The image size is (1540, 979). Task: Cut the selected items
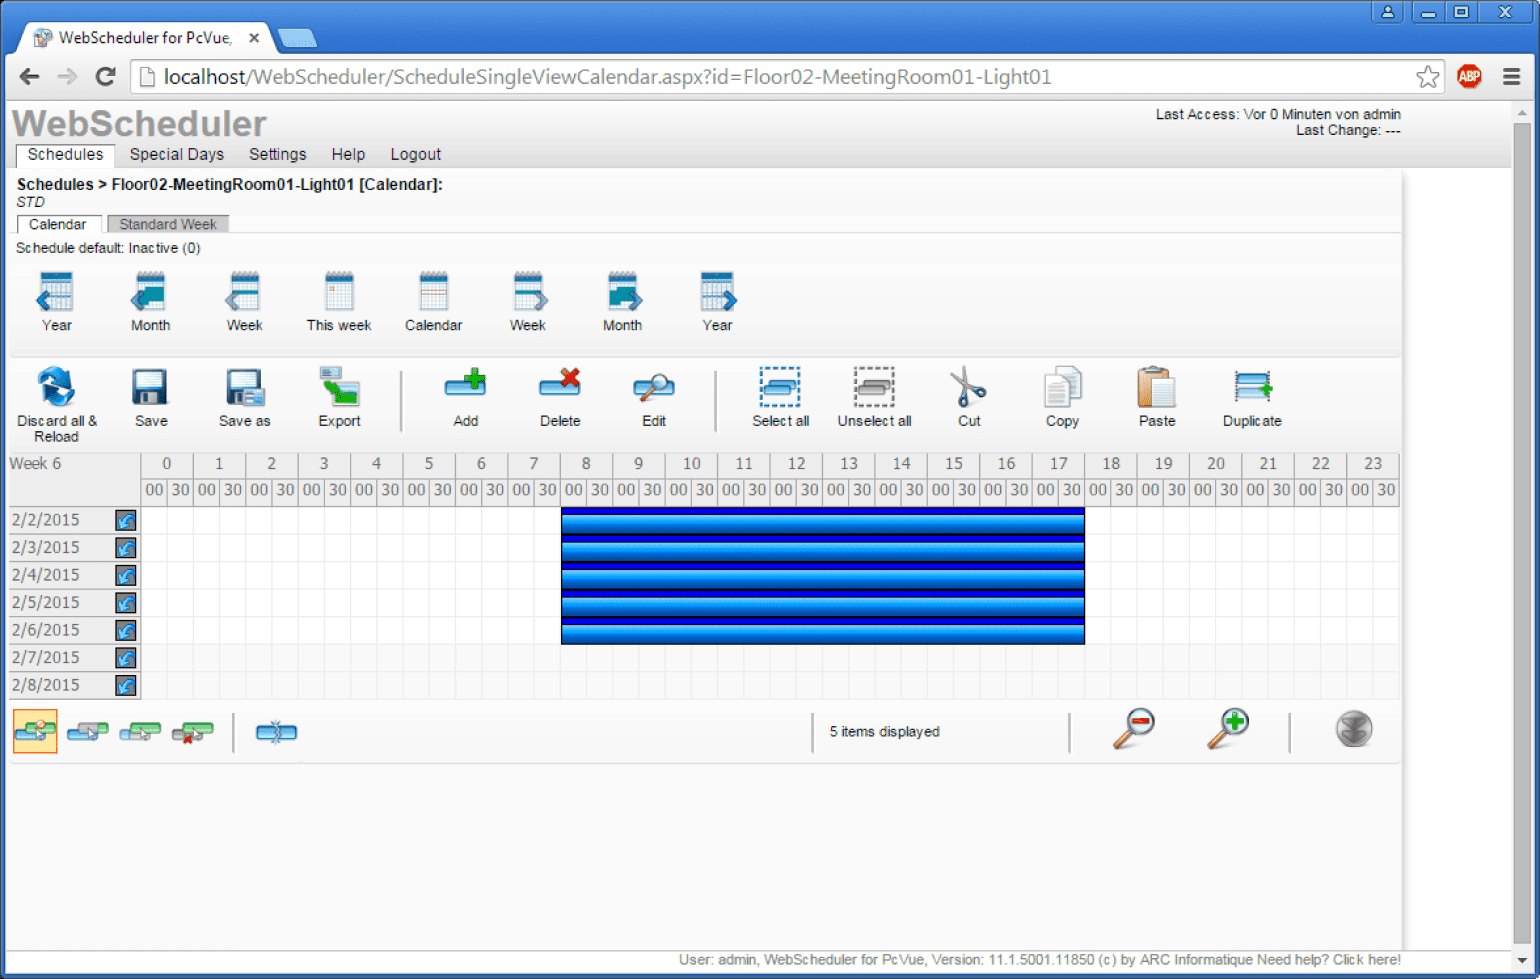click(x=968, y=397)
